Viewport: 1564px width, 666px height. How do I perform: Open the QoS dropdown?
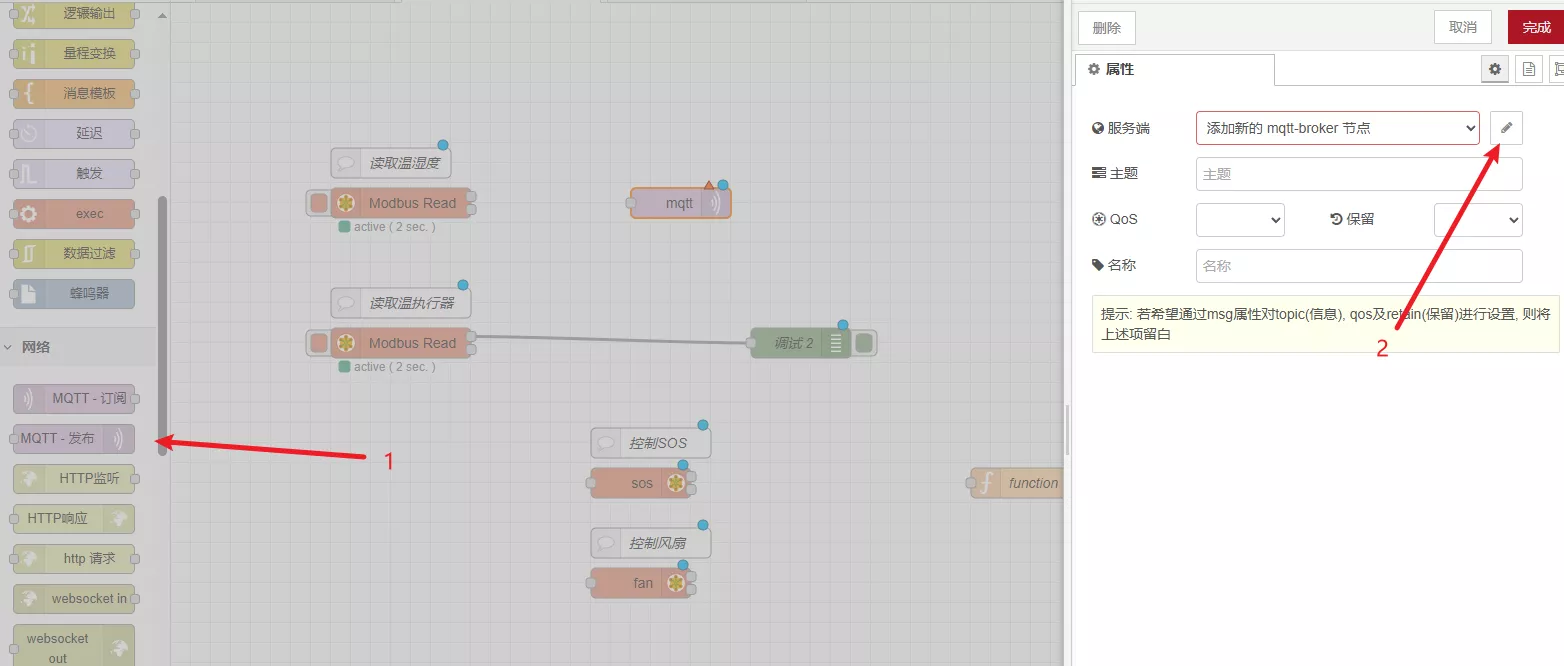(1240, 219)
